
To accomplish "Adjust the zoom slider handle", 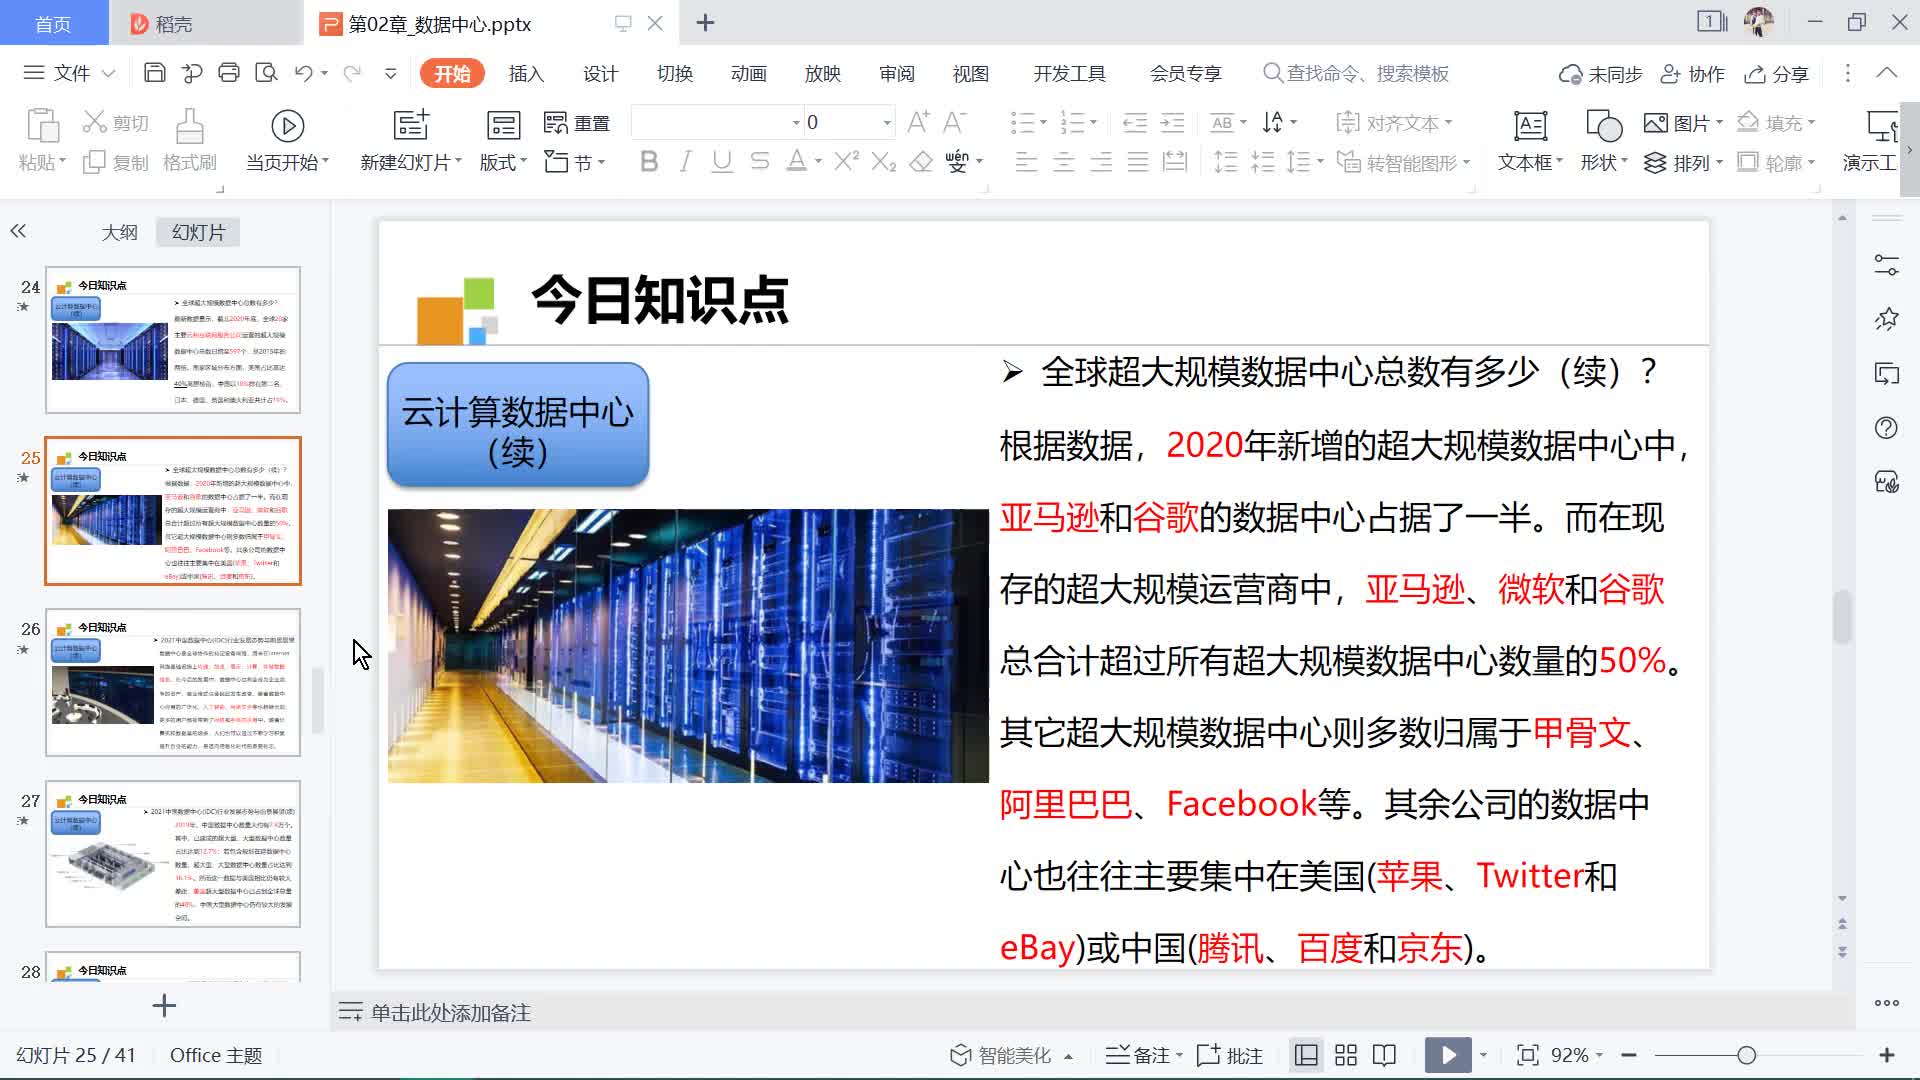I will pos(1746,1055).
